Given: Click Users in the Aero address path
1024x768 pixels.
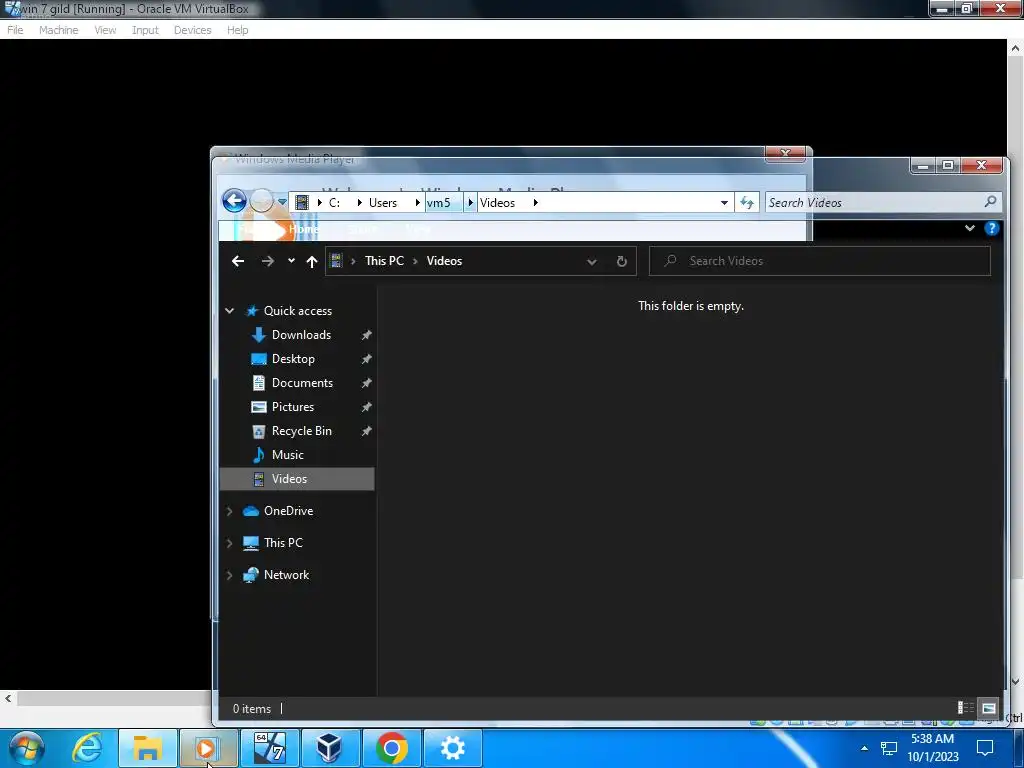Looking at the screenshot, I should 383,202.
